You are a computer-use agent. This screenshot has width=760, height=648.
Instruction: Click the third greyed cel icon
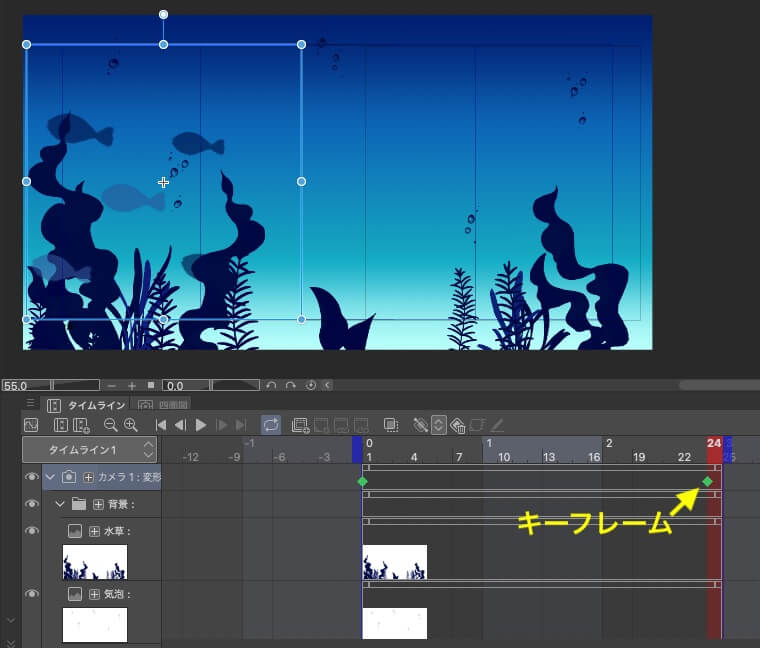tap(341, 425)
